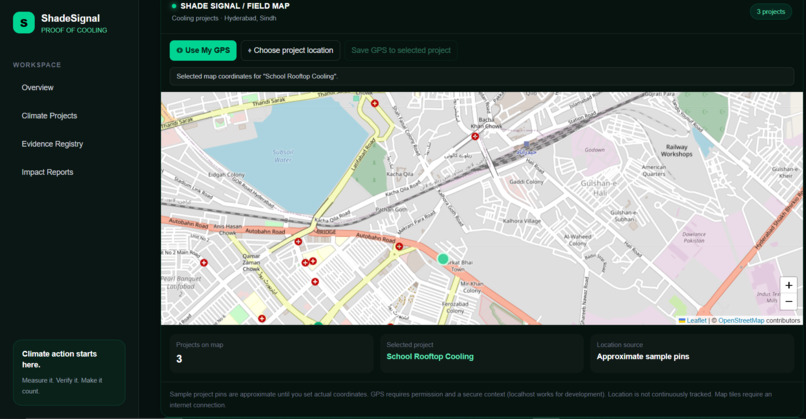
Task: Click the Climate action starts here card
Action: pos(69,372)
